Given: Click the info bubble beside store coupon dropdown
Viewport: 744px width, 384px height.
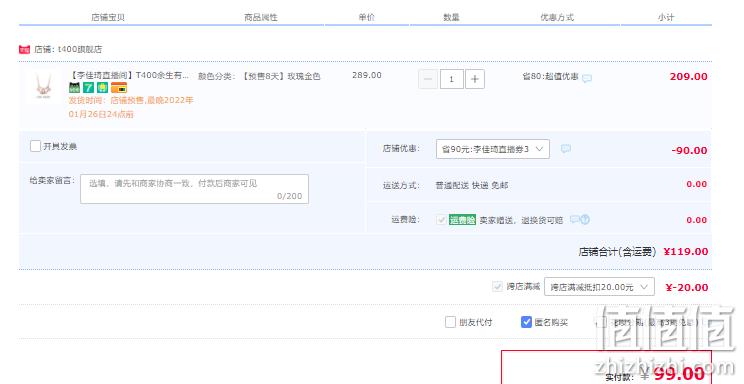Looking at the screenshot, I should (x=566, y=149).
